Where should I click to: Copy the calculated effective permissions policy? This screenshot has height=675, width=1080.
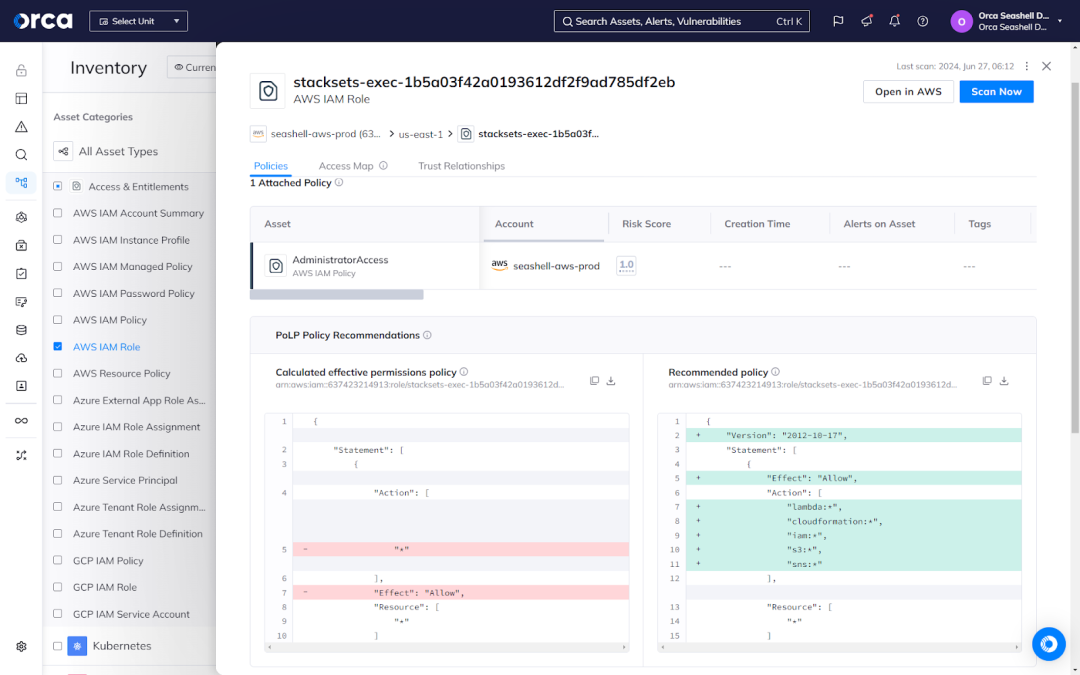click(594, 381)
